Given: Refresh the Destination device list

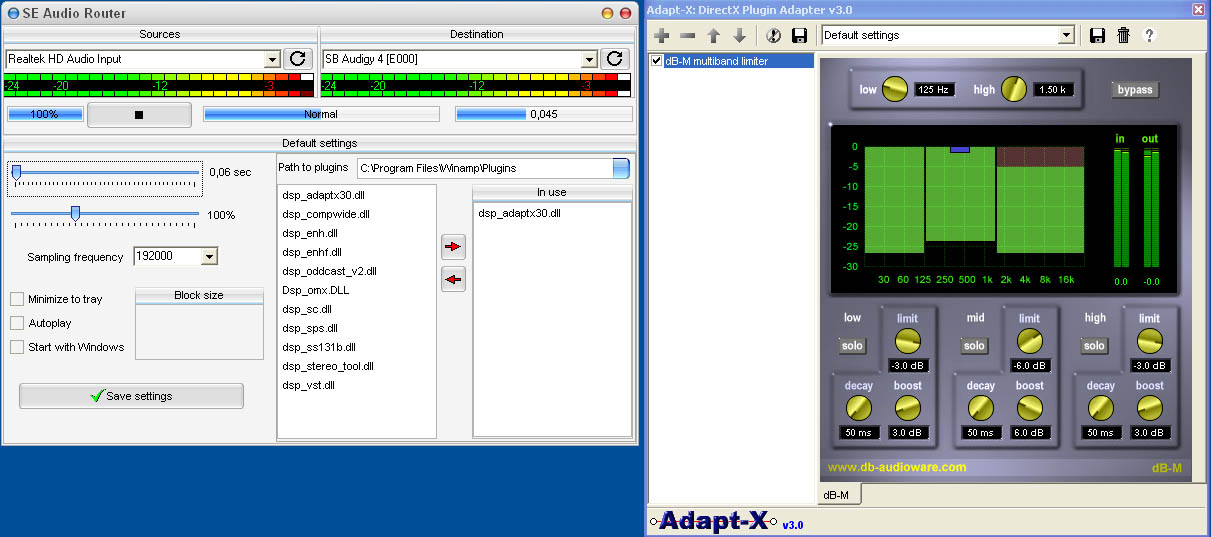Looking at the screenshot, I should coord(615,59).
